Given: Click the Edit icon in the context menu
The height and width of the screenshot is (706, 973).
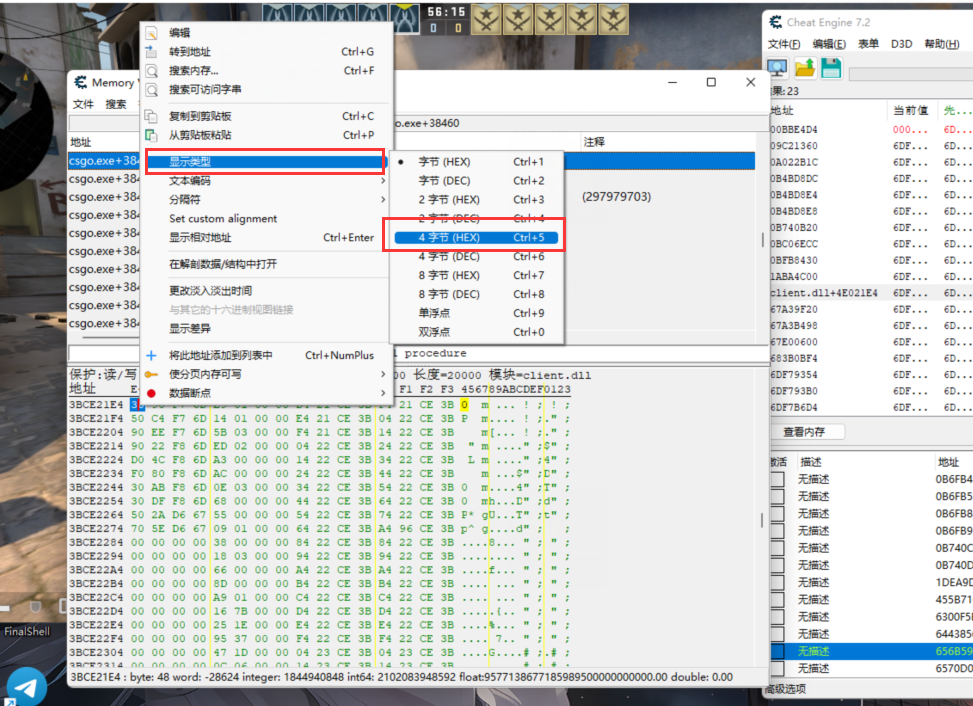Looking at the screenshot, I should pyautogui.click(x=151, y=33).
